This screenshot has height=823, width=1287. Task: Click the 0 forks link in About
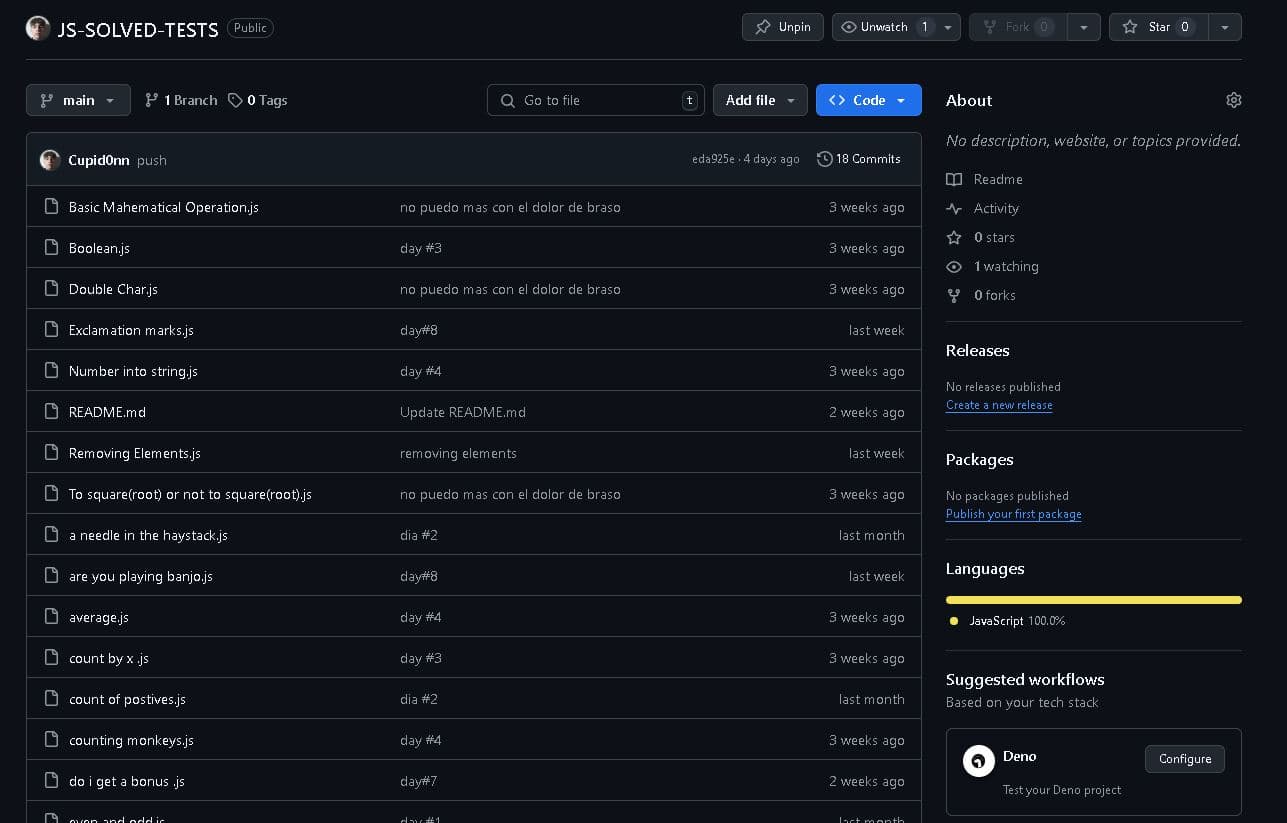[995, 295]
